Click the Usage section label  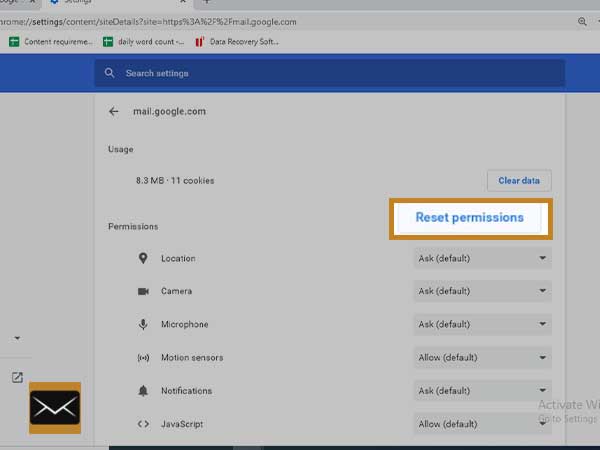pos(121,149)
